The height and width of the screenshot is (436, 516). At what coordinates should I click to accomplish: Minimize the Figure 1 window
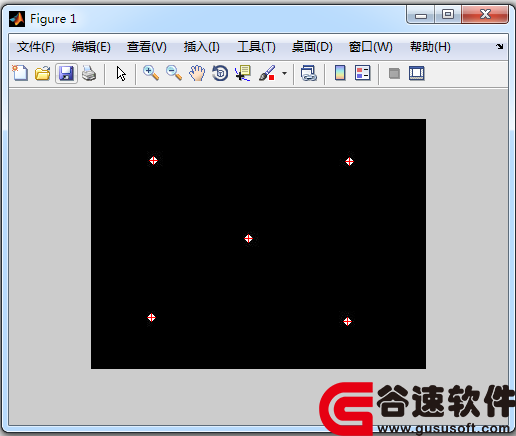(x=421, y=15)
